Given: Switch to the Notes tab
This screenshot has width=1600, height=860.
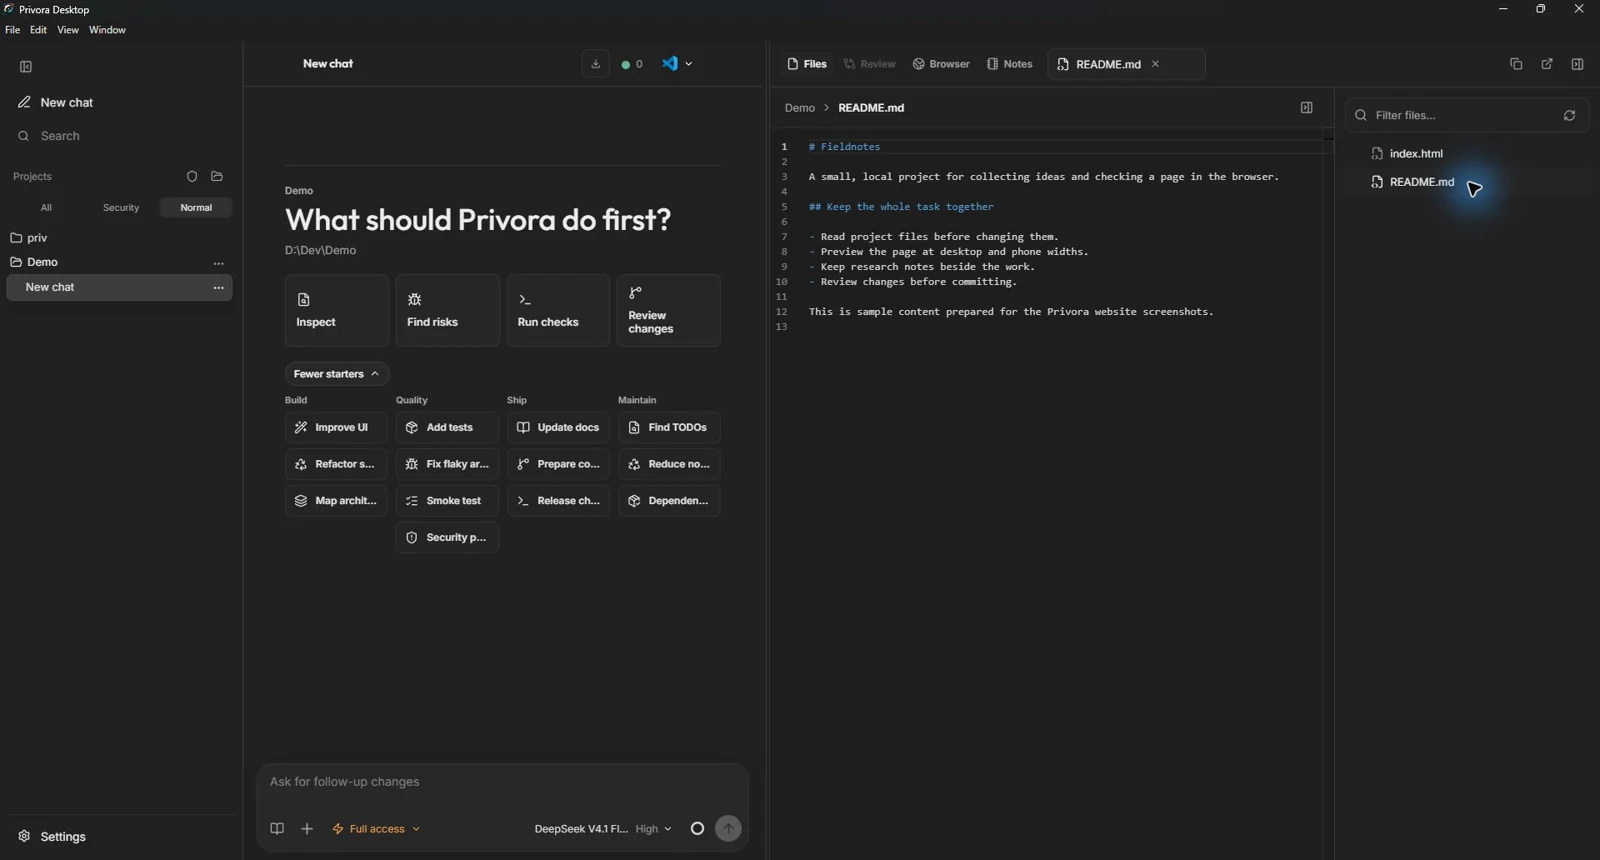Looking at the screenshot, I should [1010, 64].
